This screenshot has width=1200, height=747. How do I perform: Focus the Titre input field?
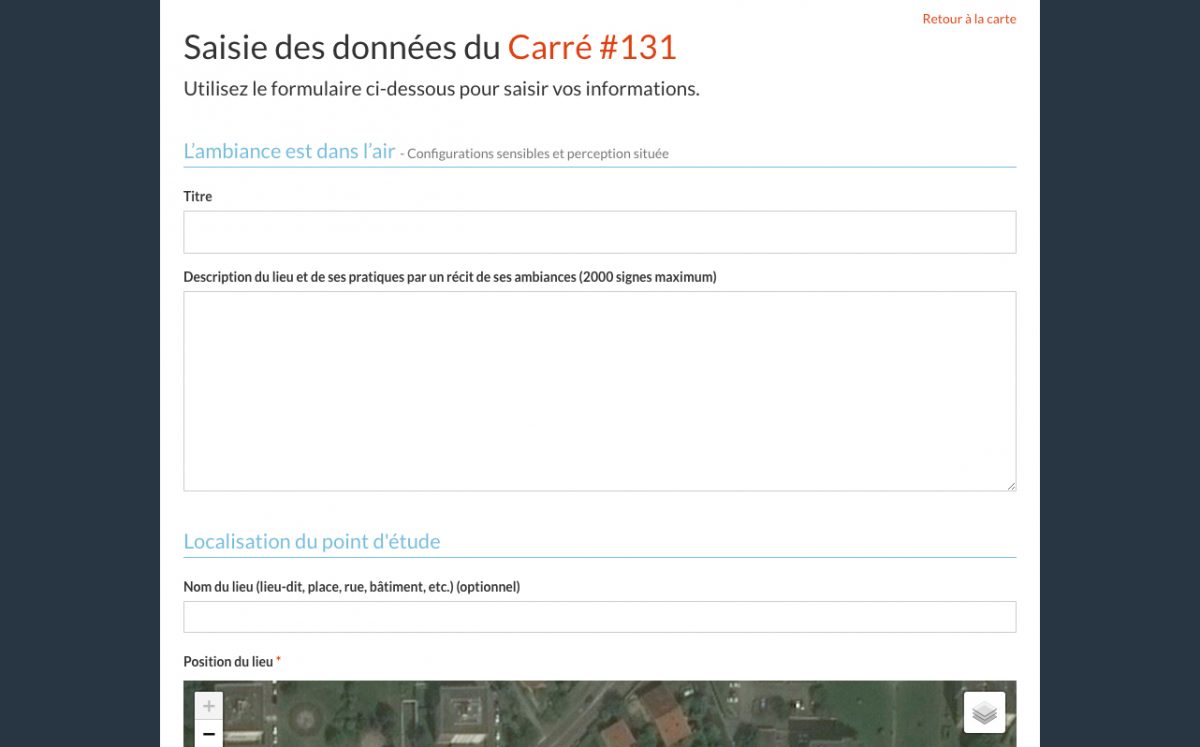[x=599, y=232]
